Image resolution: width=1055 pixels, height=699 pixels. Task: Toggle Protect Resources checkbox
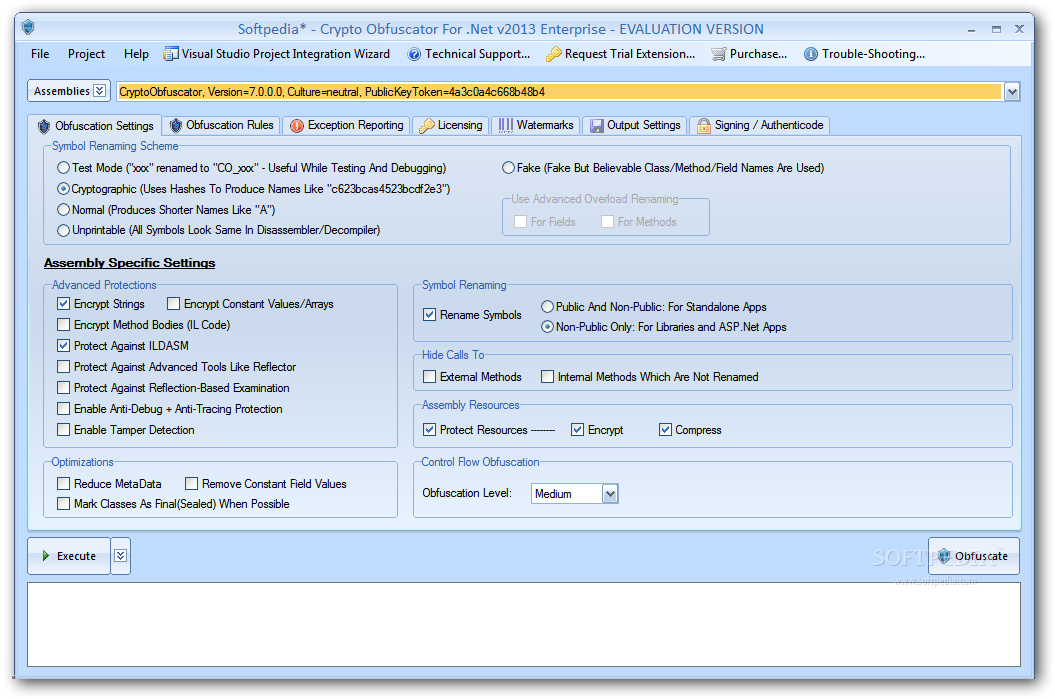[429, 430]
